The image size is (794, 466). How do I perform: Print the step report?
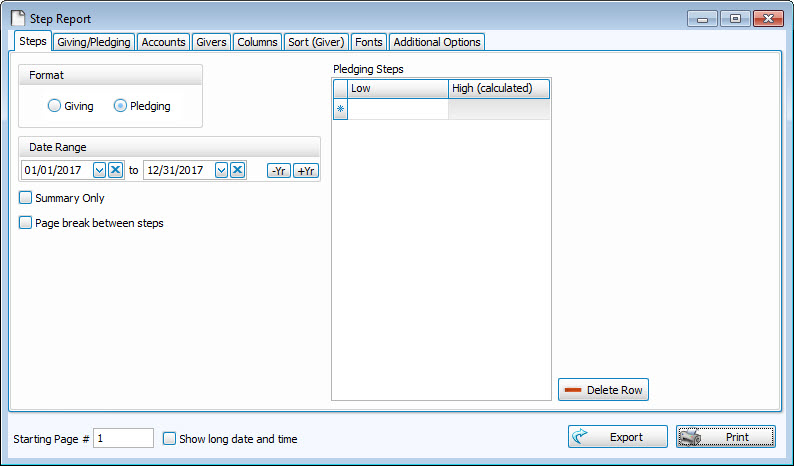pyautogui.click(x=727, y=437)
